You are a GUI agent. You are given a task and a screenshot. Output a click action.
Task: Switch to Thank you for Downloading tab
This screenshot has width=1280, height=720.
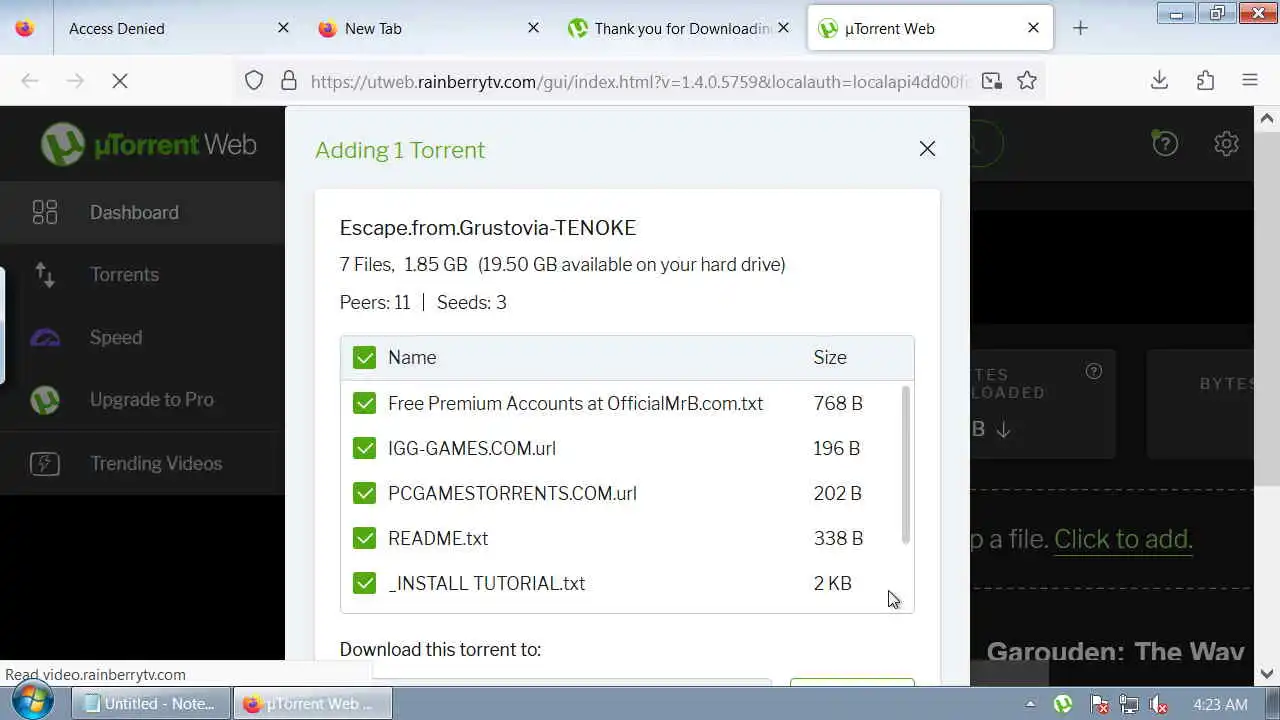[680, 28]
